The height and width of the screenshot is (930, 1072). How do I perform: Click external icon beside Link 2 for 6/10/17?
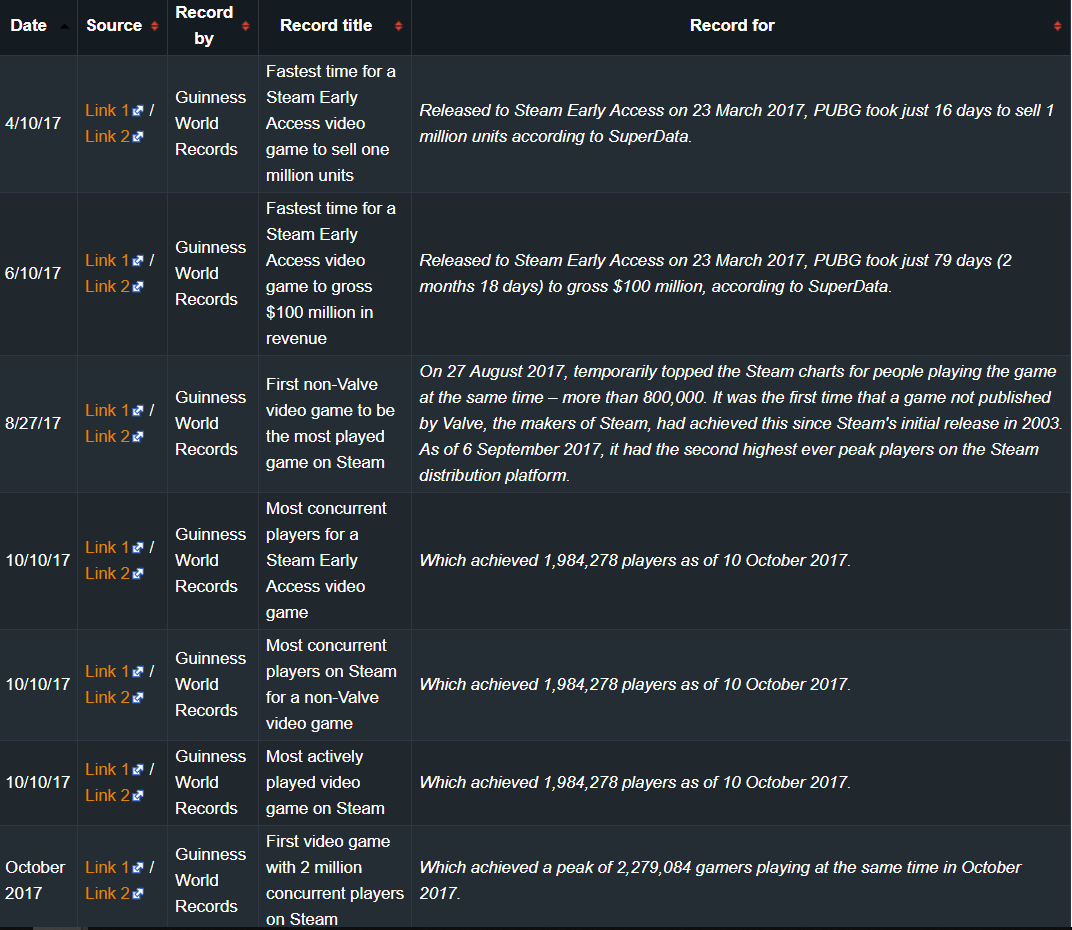[x=137, y=287]
